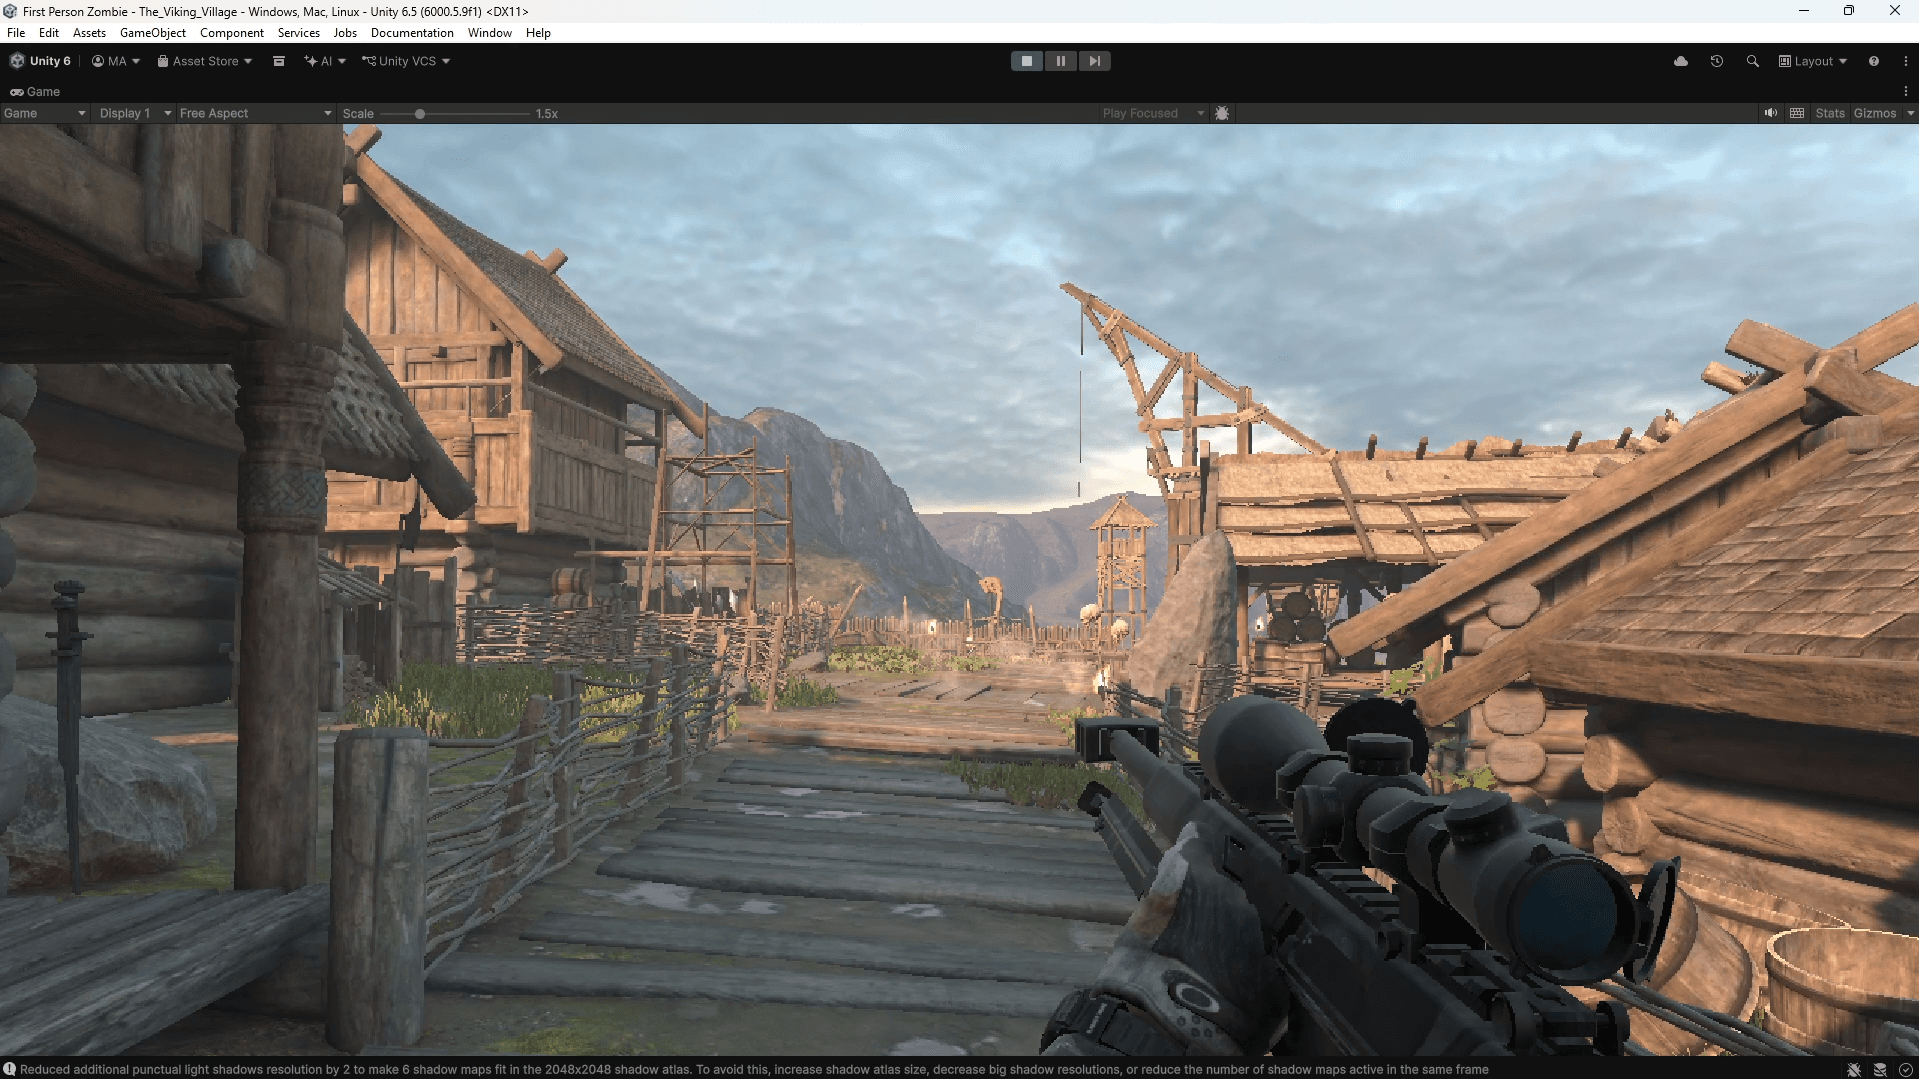This screenshot has width=1919, height=1079.
Task: Open Free Aspect resolution dropdown
Action: [255, 113]
